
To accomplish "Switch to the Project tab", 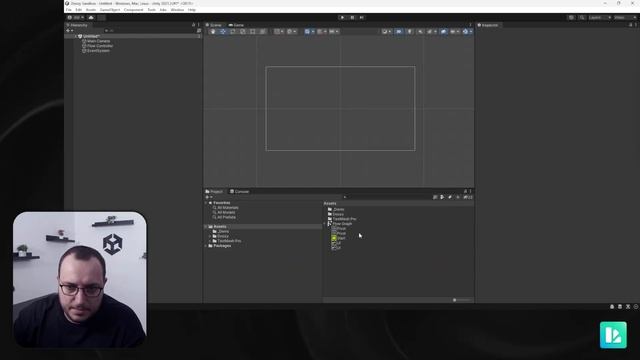I will coord(214,191).
